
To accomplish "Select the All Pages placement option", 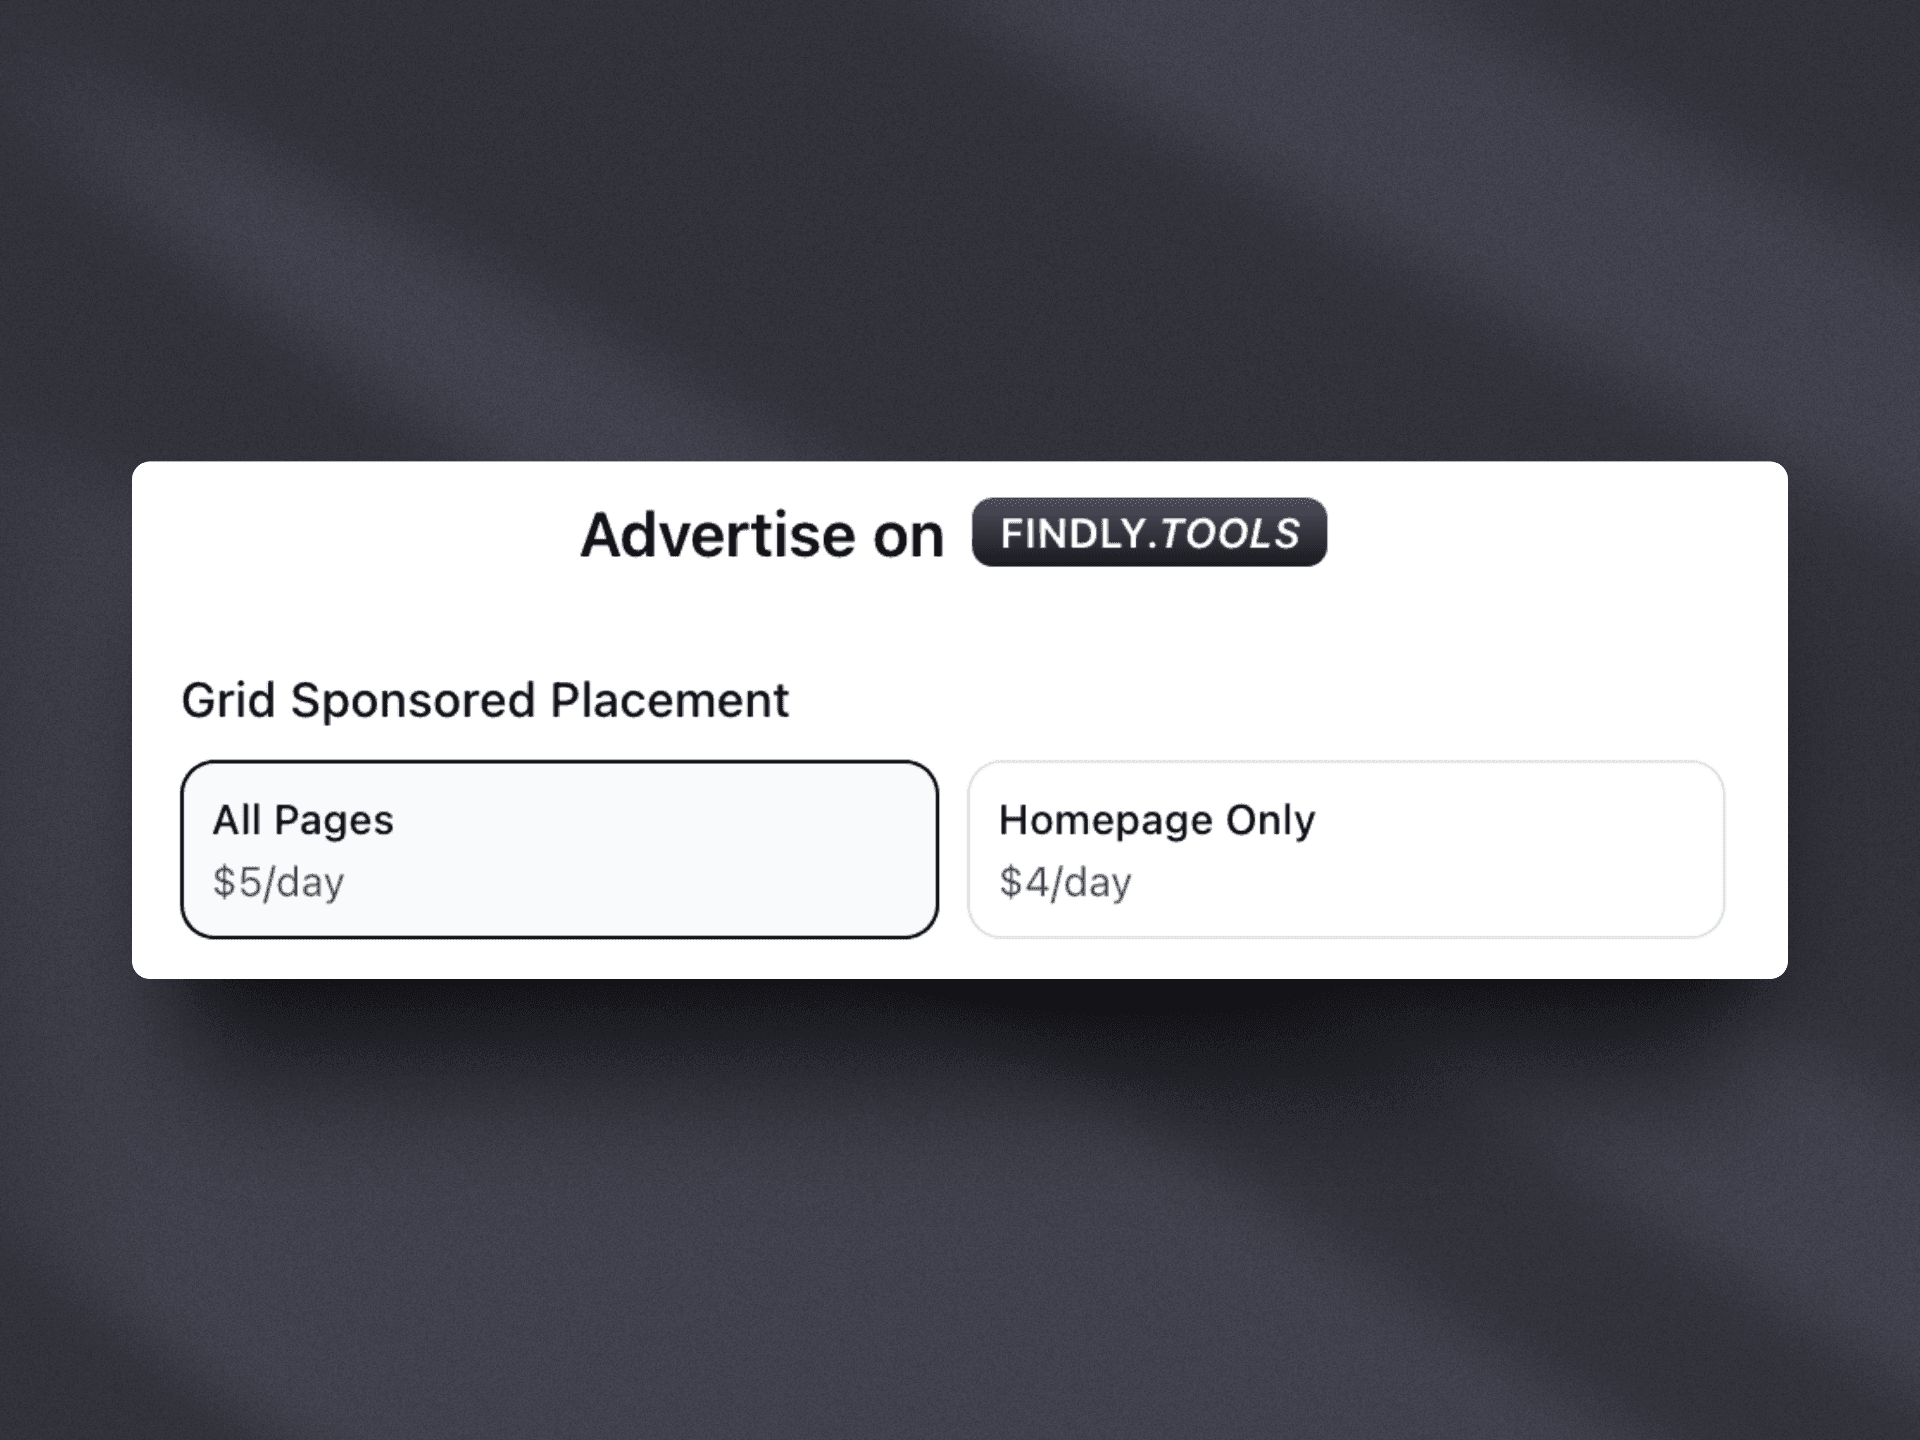I will coord(559,849).
